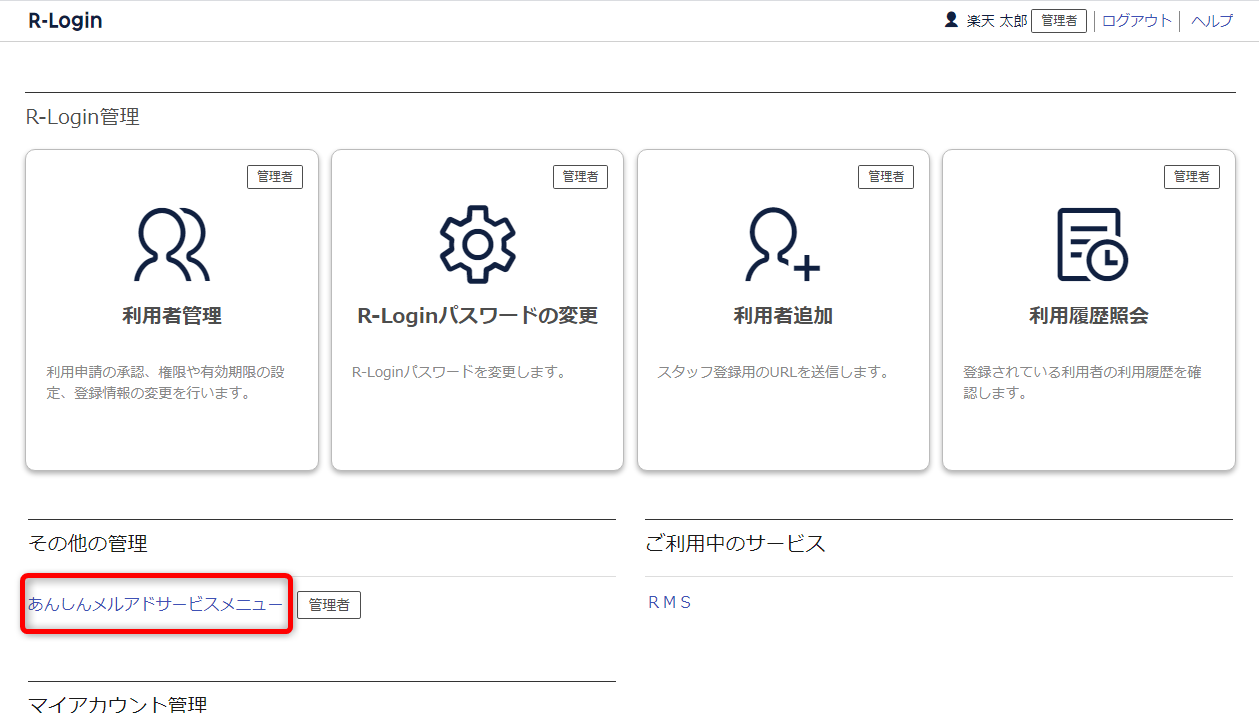Click the gear icon for password change
Image resolution: width=1259 pixels, height=713 pixels.
pyautogui.click(x=477, y=245)
